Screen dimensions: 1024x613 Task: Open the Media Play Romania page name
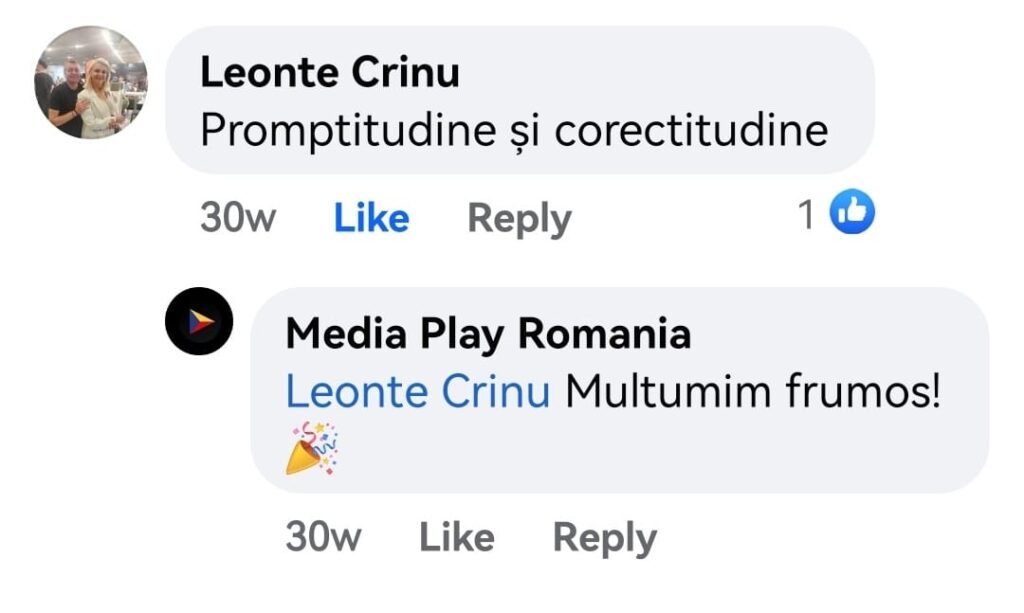[488, 334]
